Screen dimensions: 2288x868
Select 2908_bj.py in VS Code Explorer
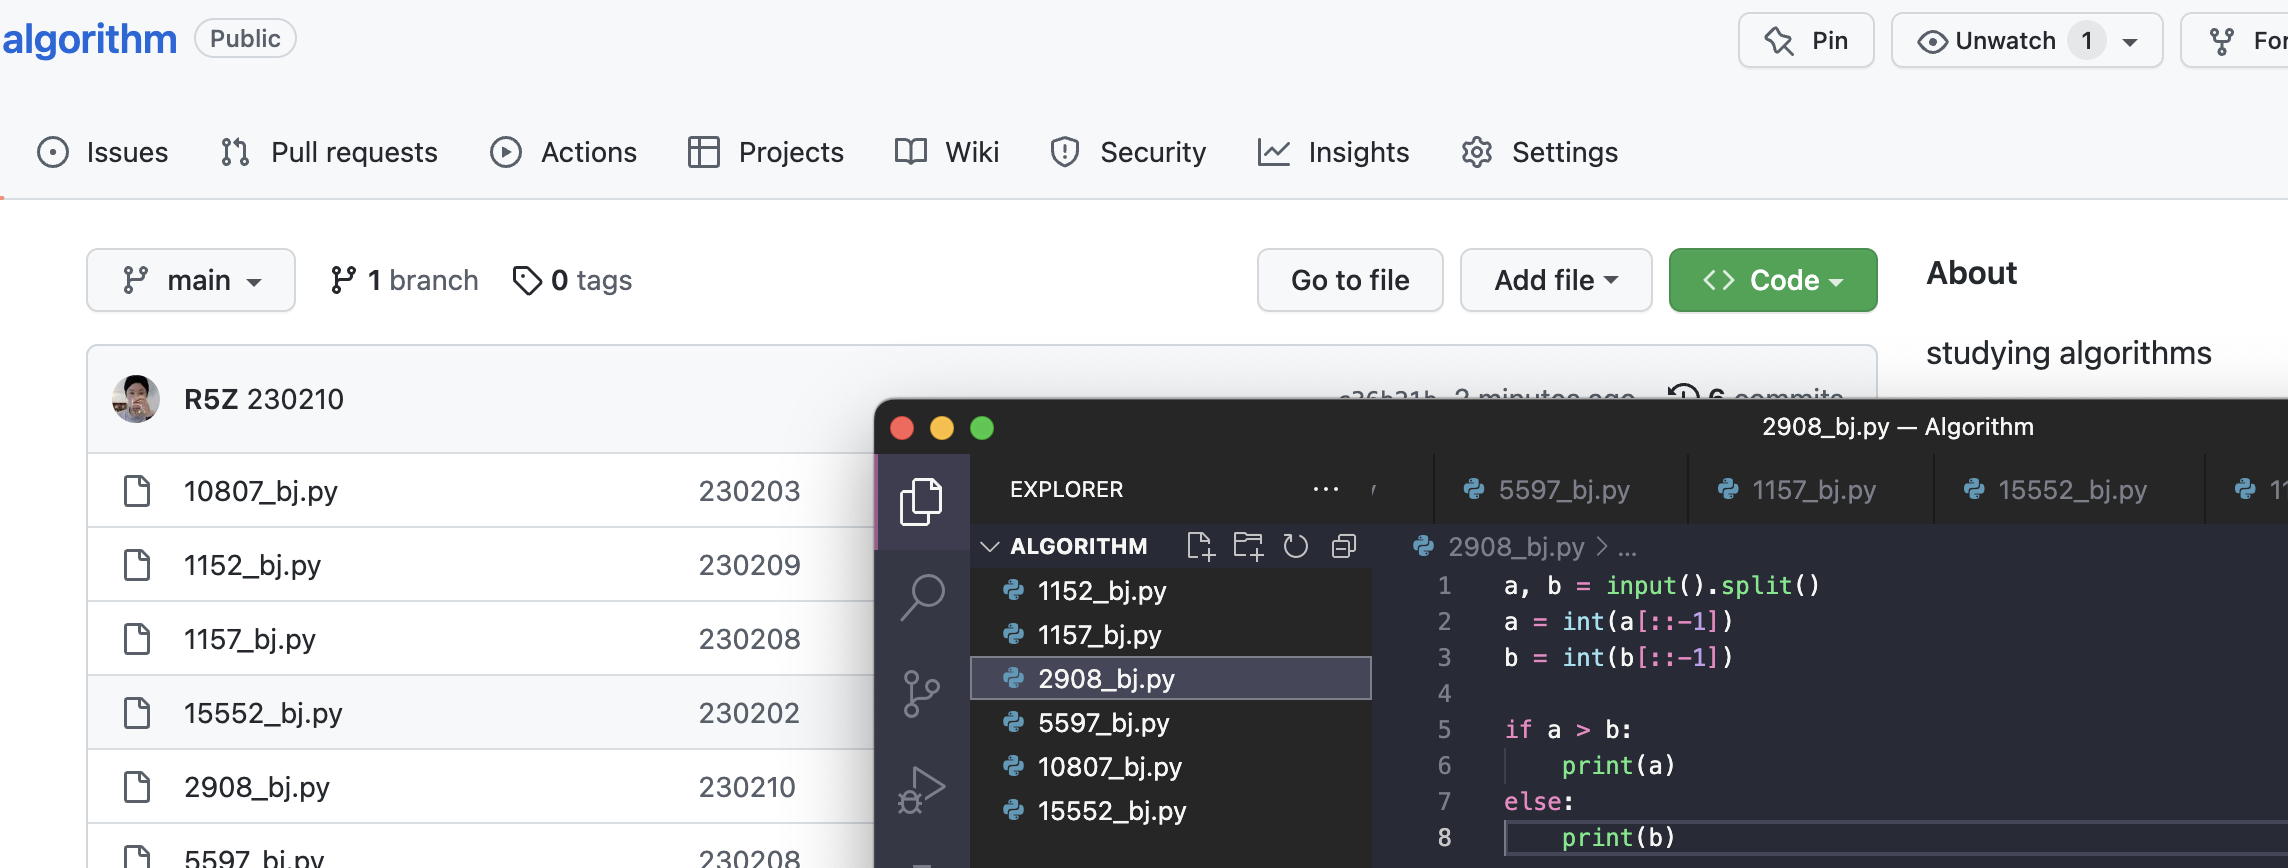pos(1171,679)
